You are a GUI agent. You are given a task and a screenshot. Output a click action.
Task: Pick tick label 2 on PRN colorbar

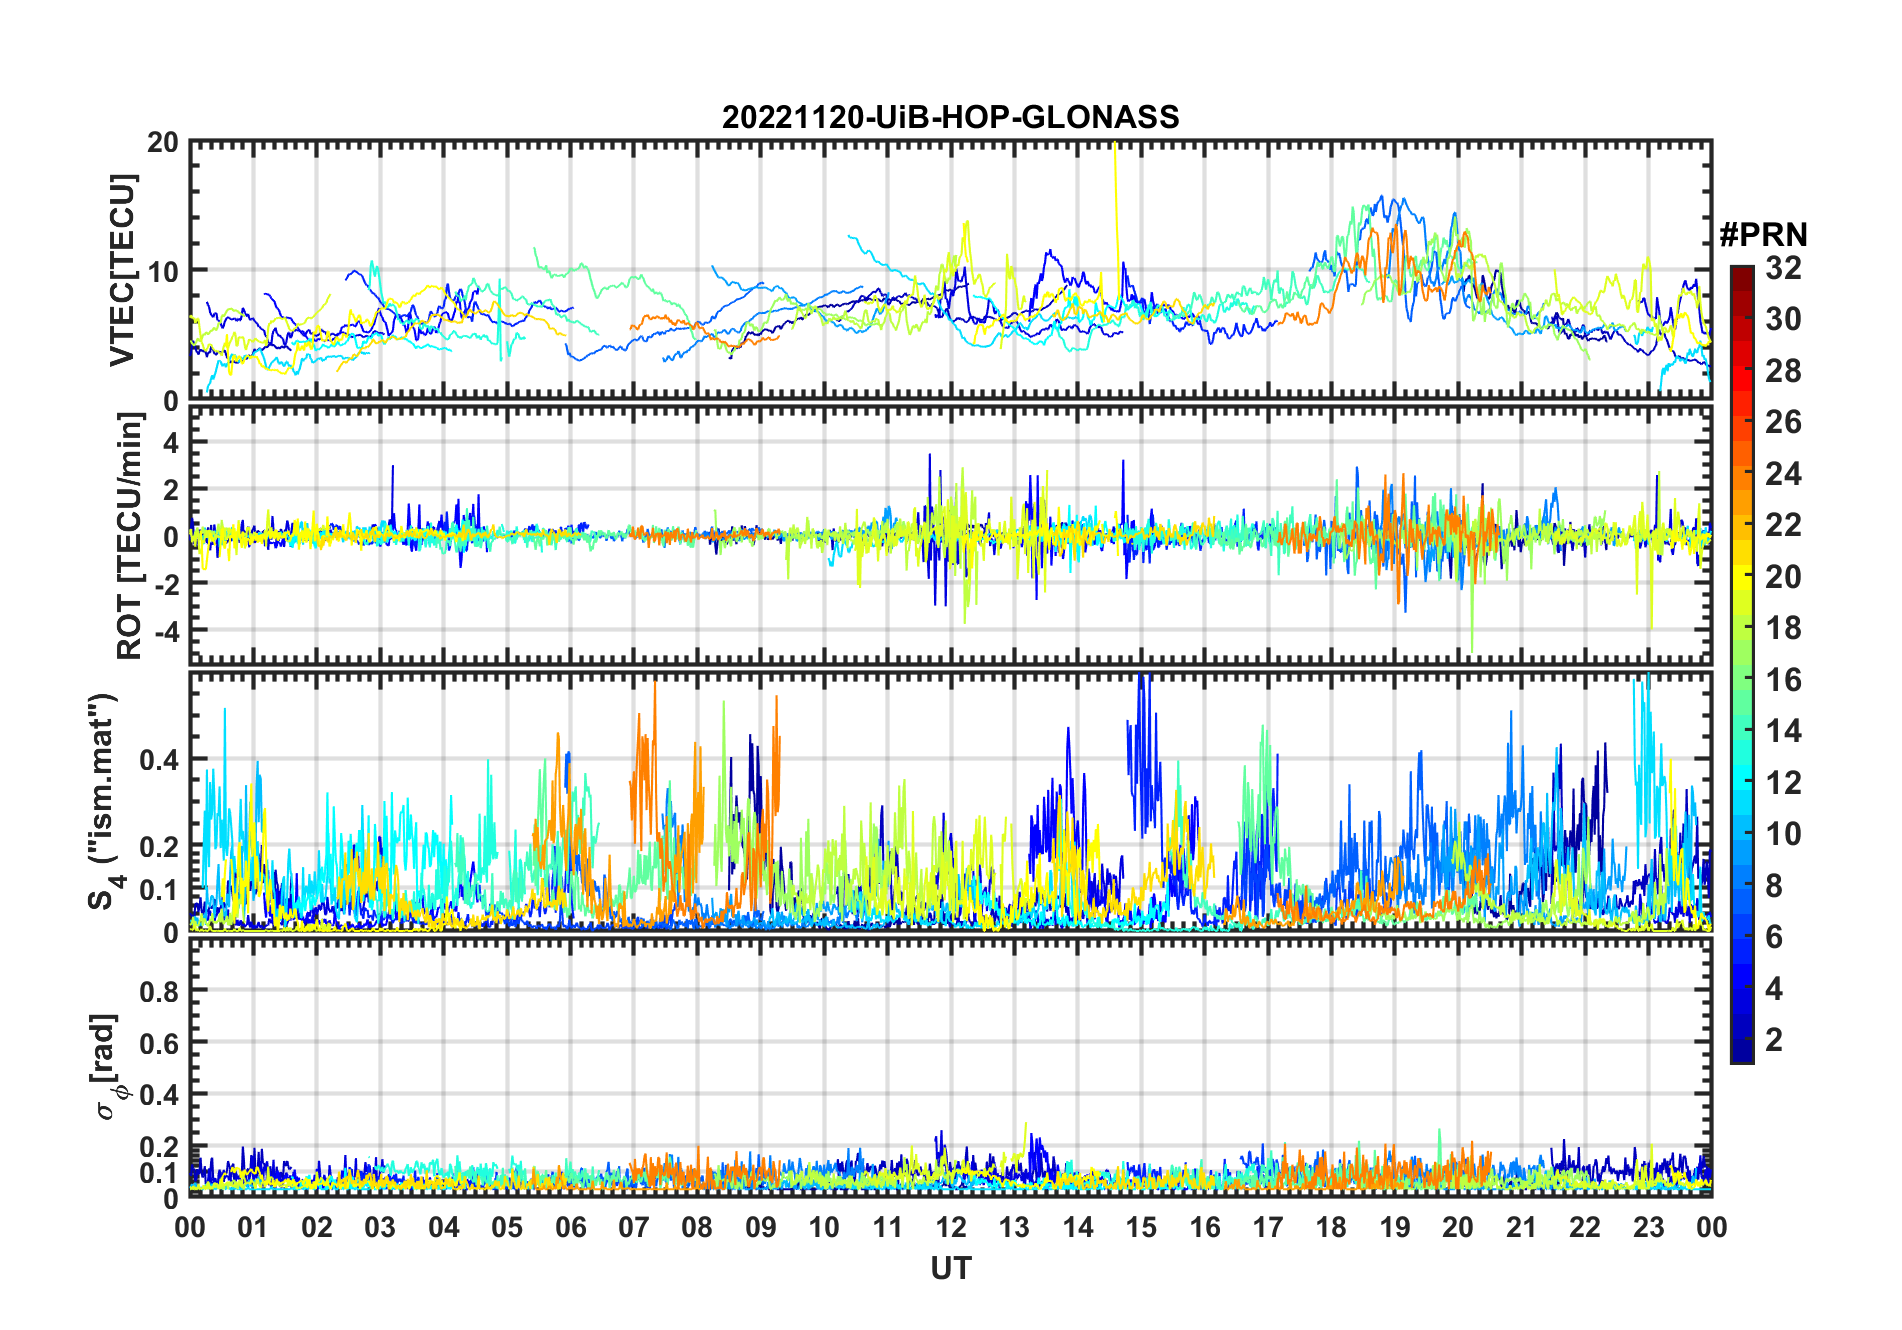pyautogui.click(x=1774, y=1040)
